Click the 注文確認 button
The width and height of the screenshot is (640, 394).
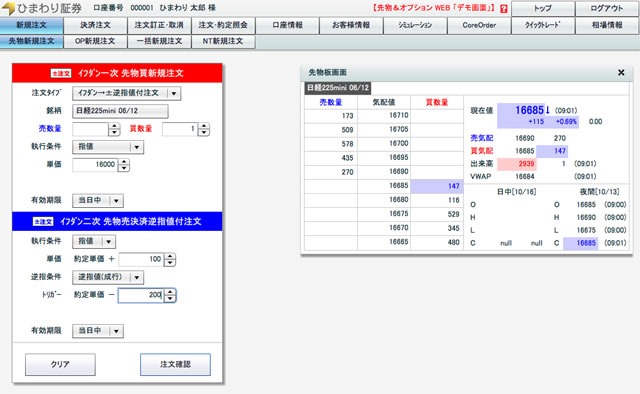pos(176,364)
